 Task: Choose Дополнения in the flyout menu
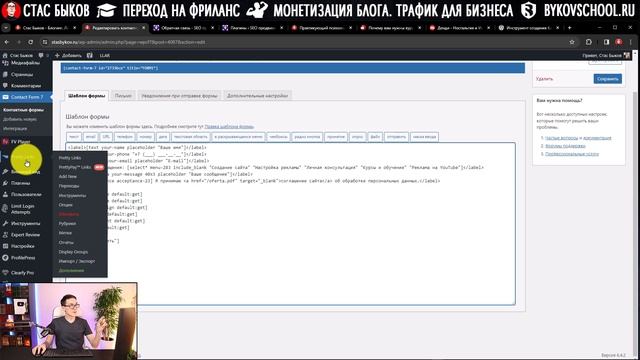[71, 271]
